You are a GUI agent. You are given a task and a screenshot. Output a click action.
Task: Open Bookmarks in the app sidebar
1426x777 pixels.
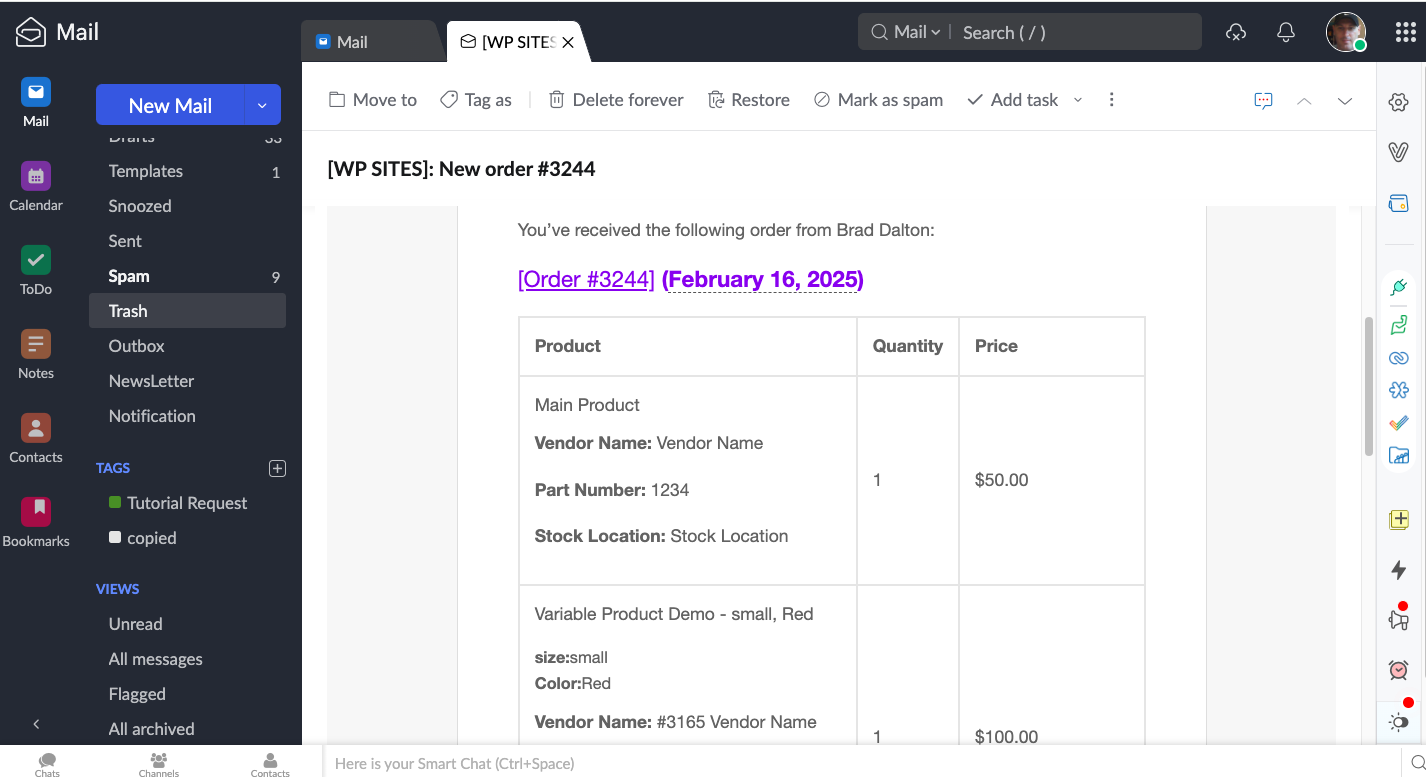(x=36, y=513)
